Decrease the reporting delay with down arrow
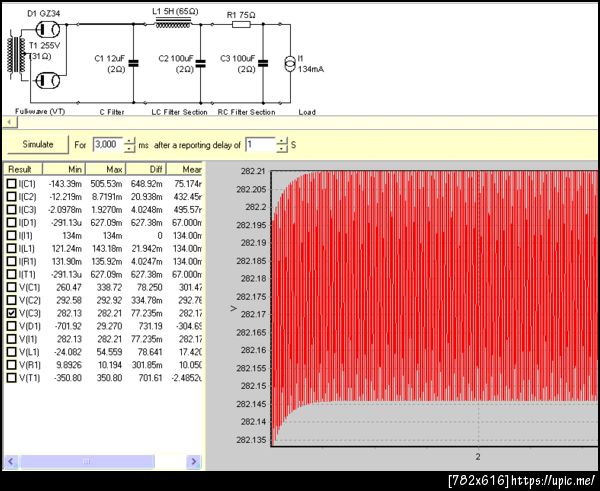 [282, 148]
